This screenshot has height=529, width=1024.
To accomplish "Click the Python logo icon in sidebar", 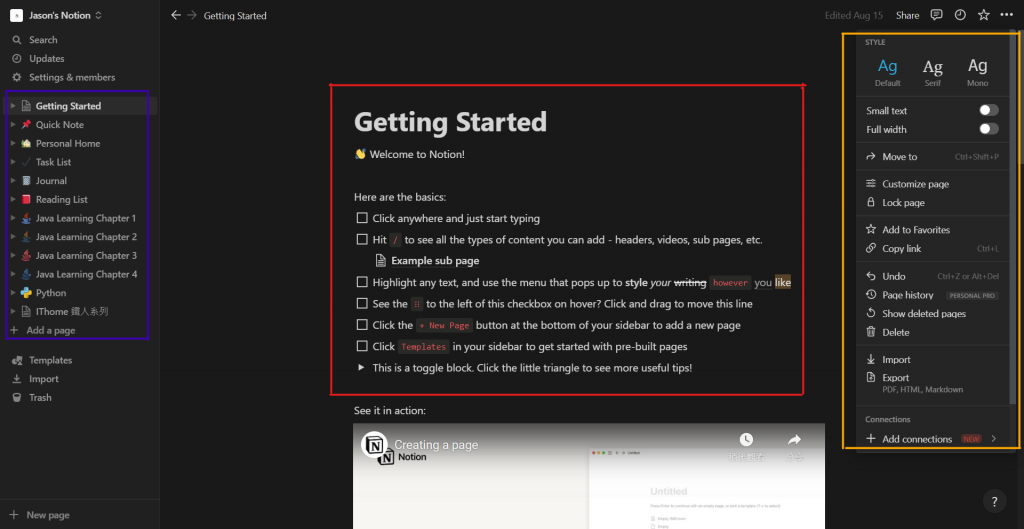I will [x=26, y=293].
